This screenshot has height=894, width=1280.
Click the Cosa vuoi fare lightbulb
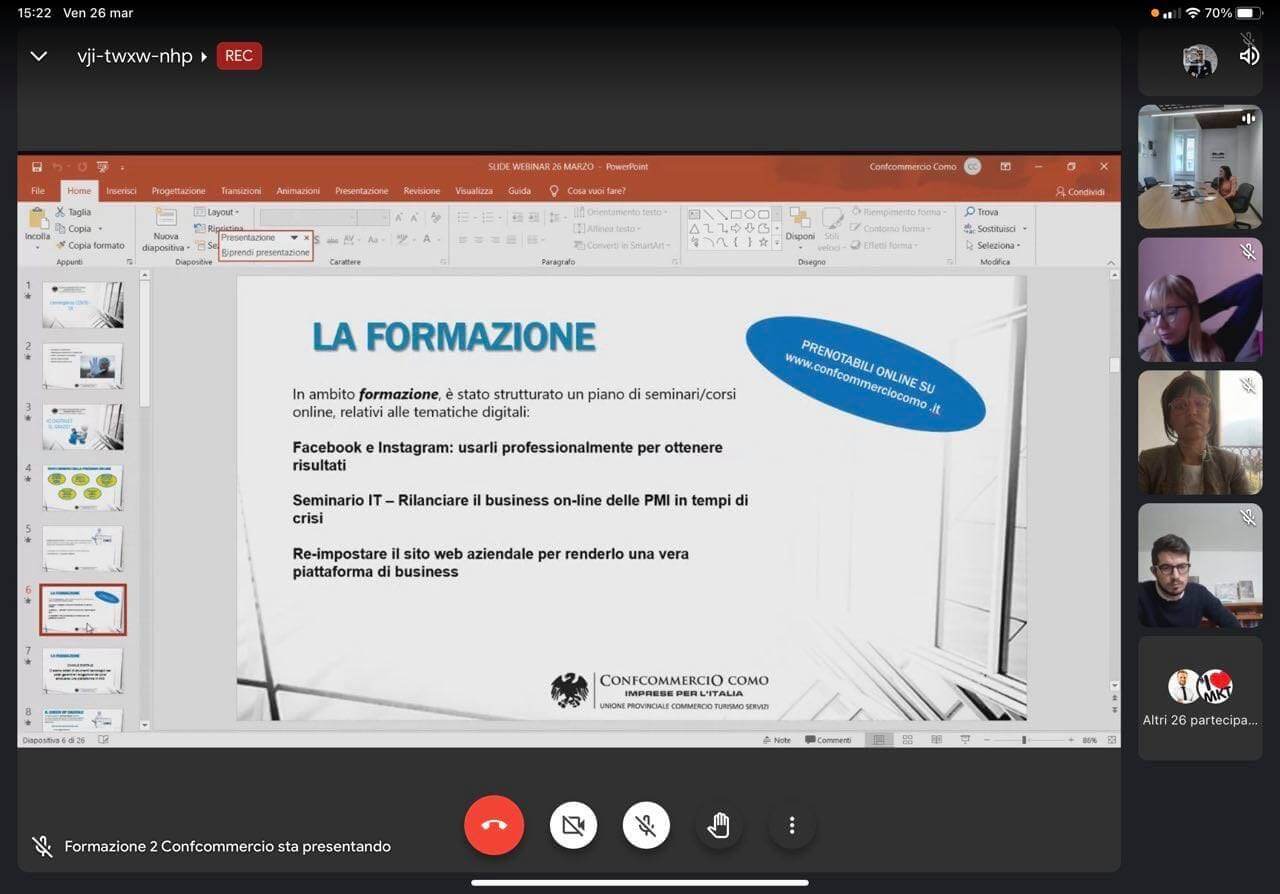[x=554, y=191]
